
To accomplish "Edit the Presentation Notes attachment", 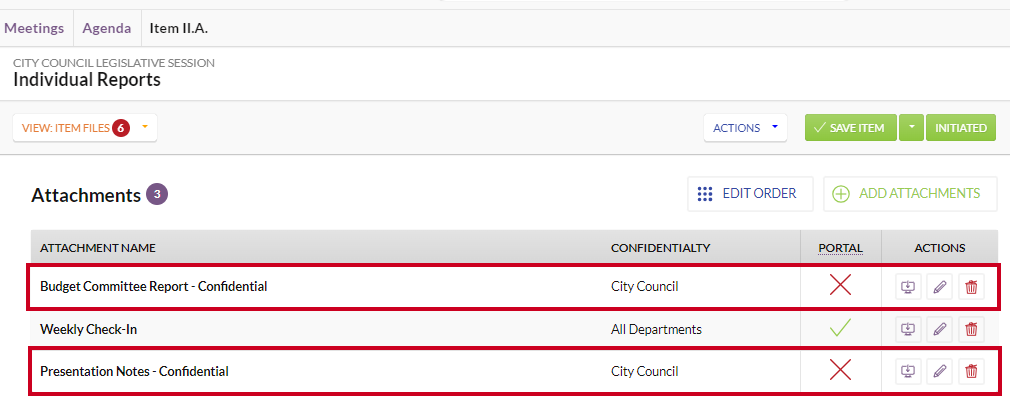I will coord(940,371).
